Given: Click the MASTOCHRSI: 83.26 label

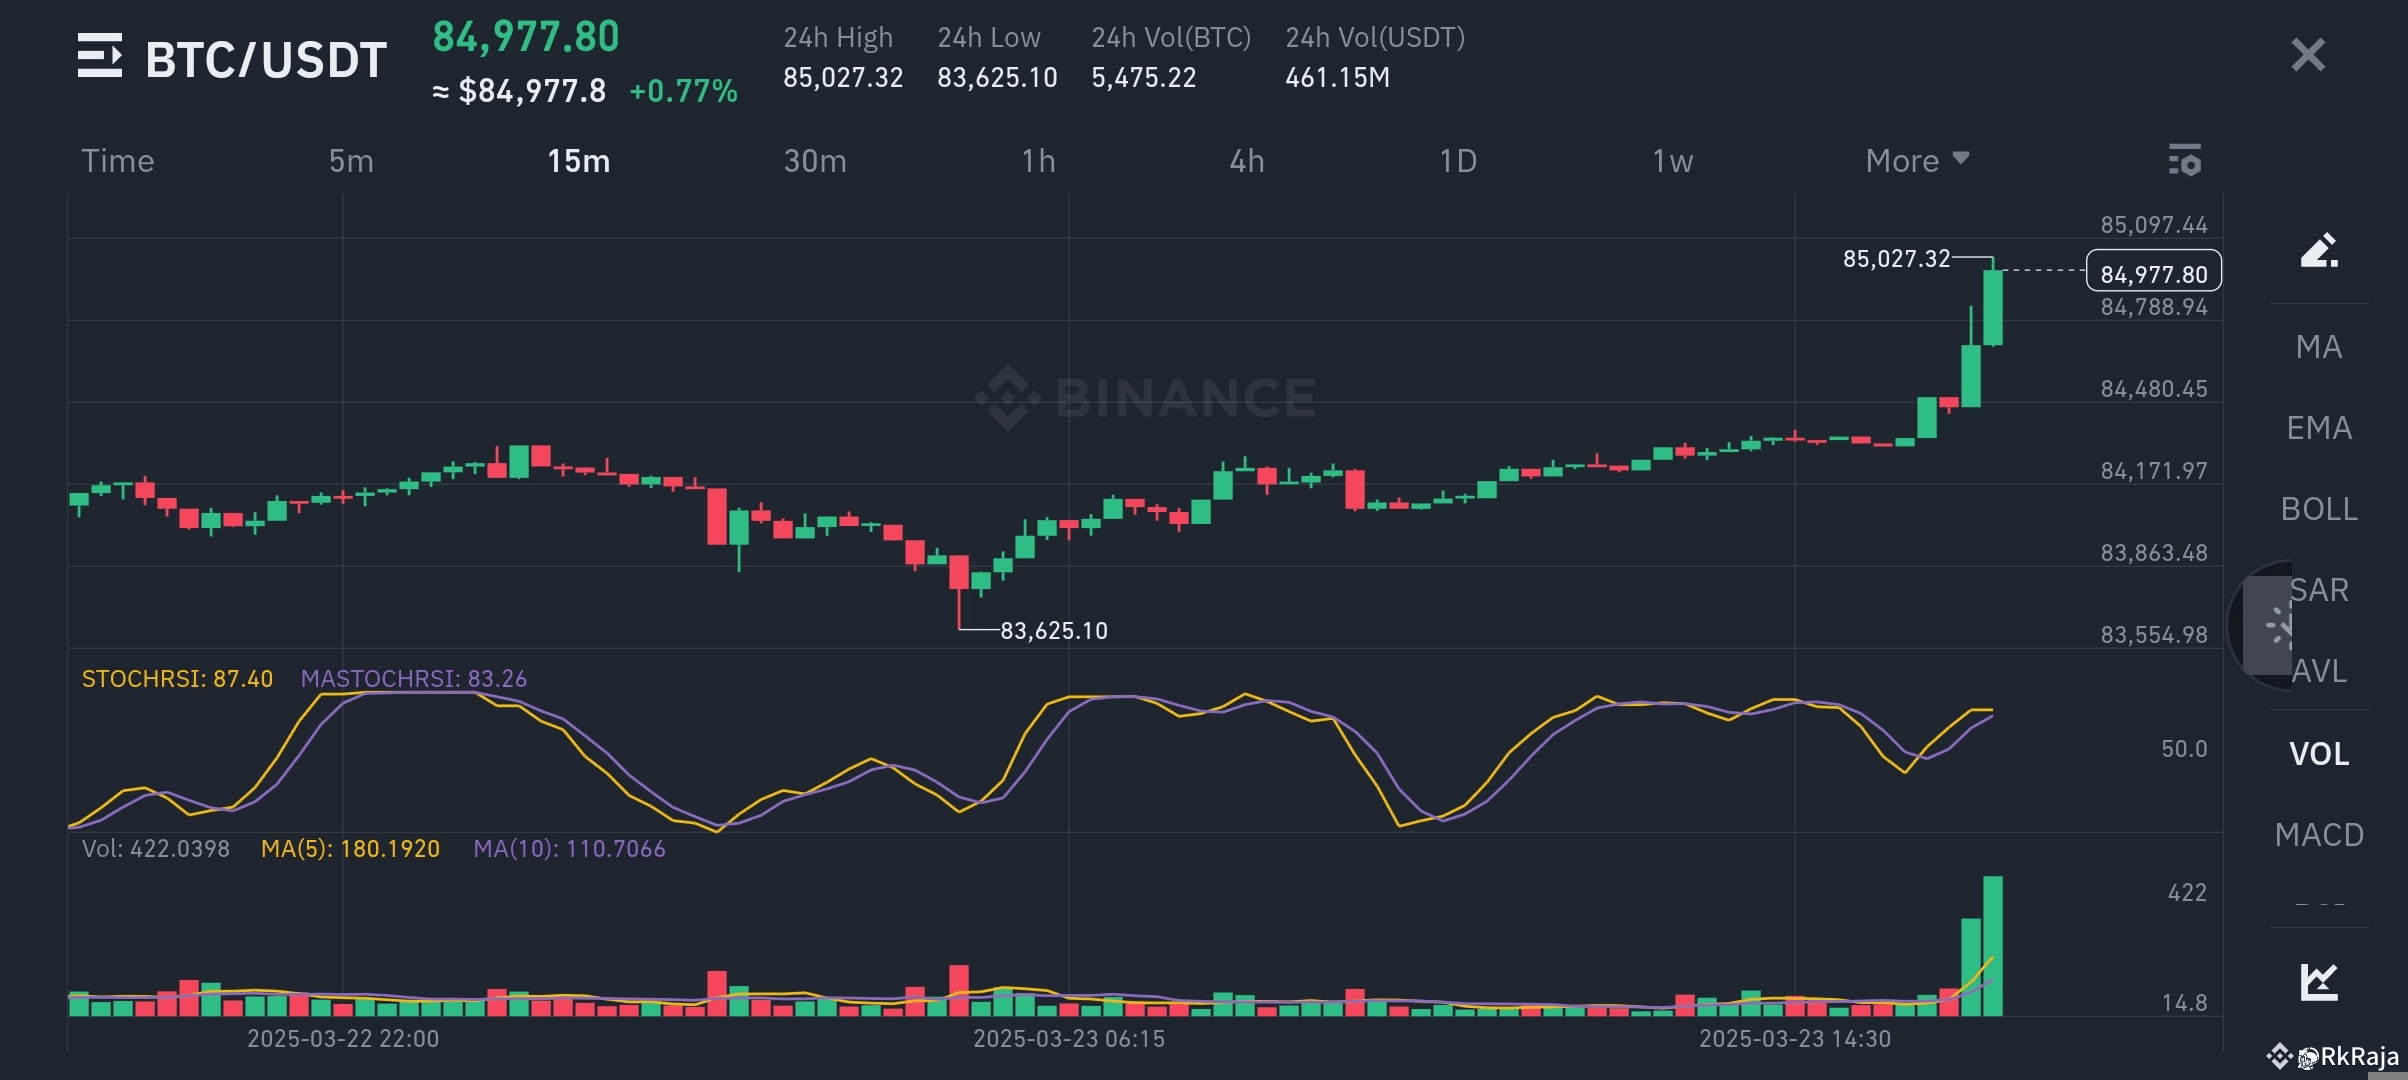Looking at the screenshot, I should pos(414,679).
